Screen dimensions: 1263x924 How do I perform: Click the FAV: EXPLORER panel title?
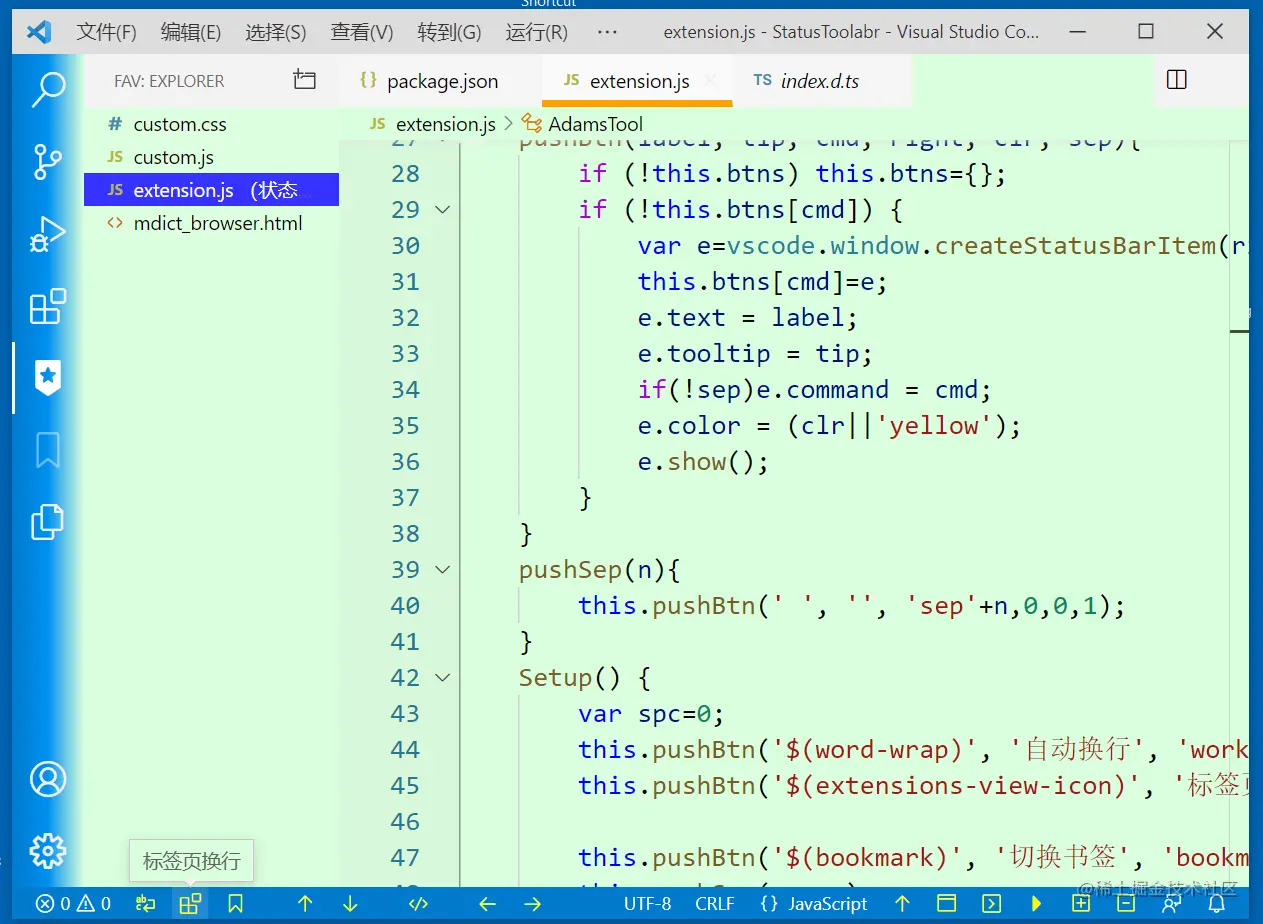click(x=169, y=81)
